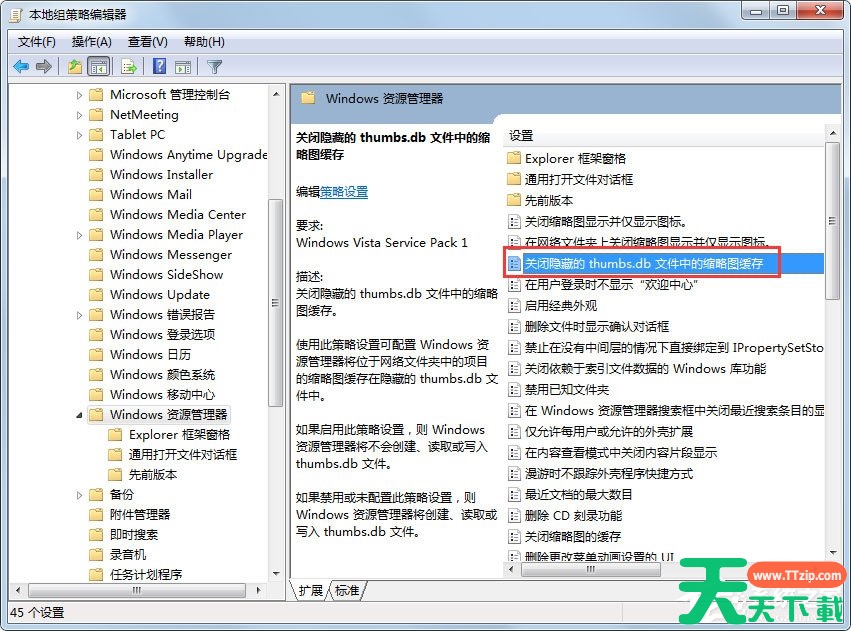Select 关闭依赖于索引文件数据的 Windows 库功能
Viewport: 851px width, 631px height.
pos(645,369)
